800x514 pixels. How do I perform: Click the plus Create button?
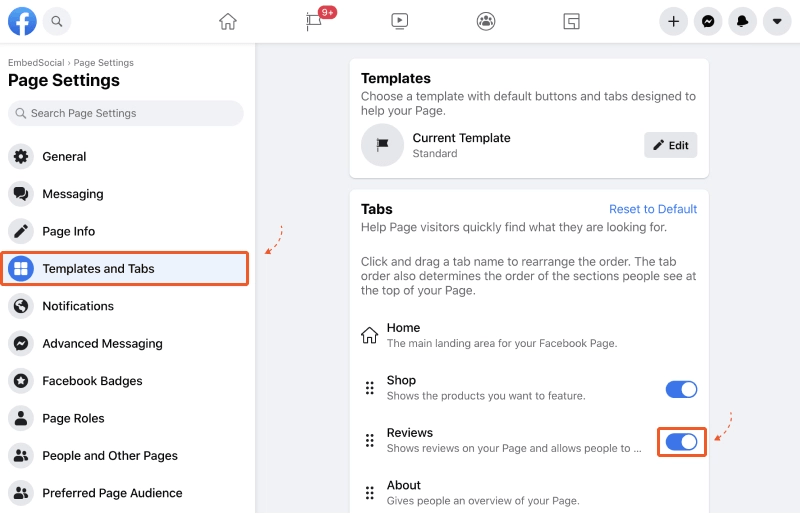pyautogui.click(x=673, y=21)
